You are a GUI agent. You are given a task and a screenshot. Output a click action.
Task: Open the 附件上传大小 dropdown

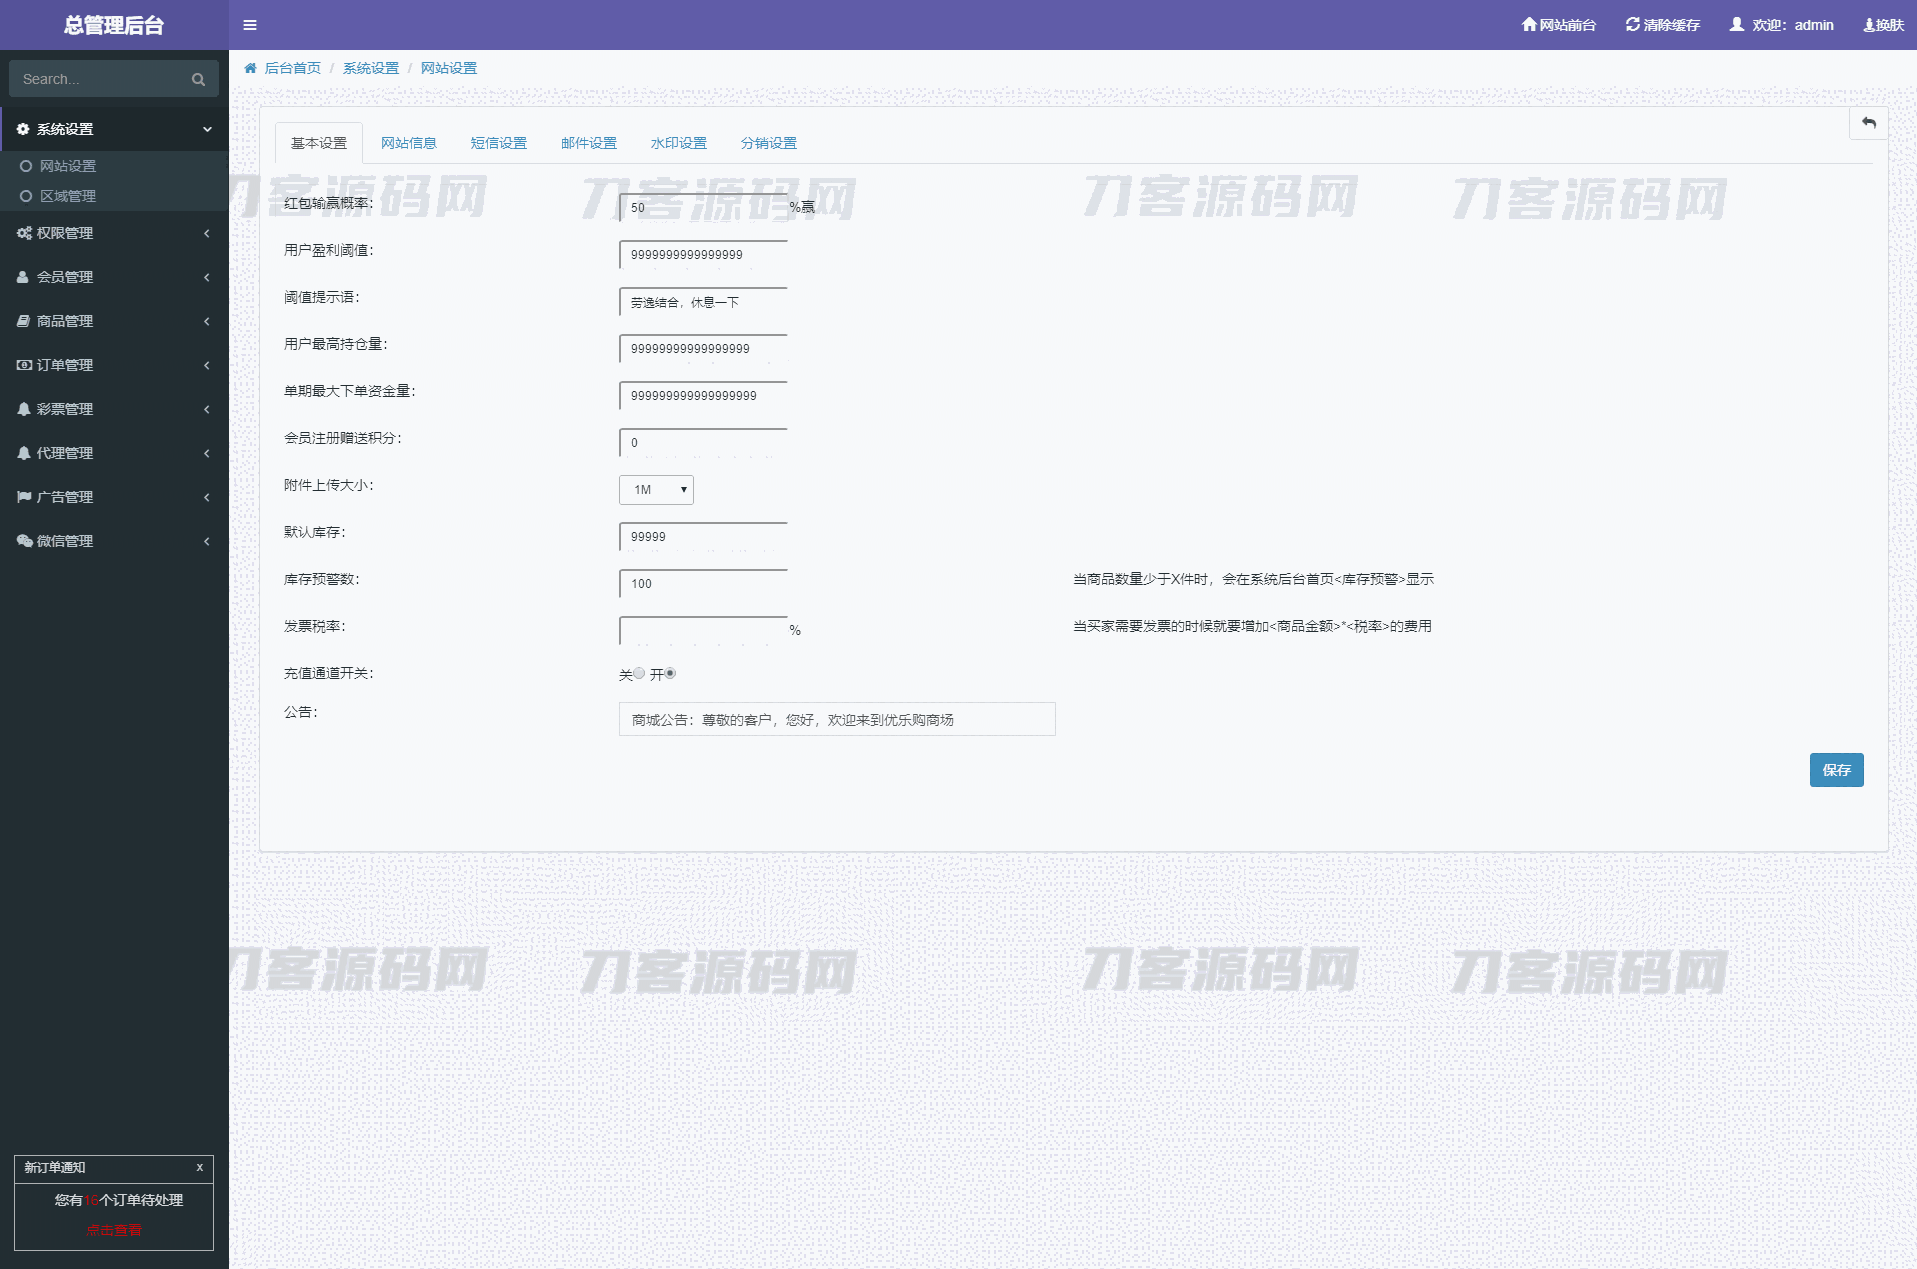[656, 490]
